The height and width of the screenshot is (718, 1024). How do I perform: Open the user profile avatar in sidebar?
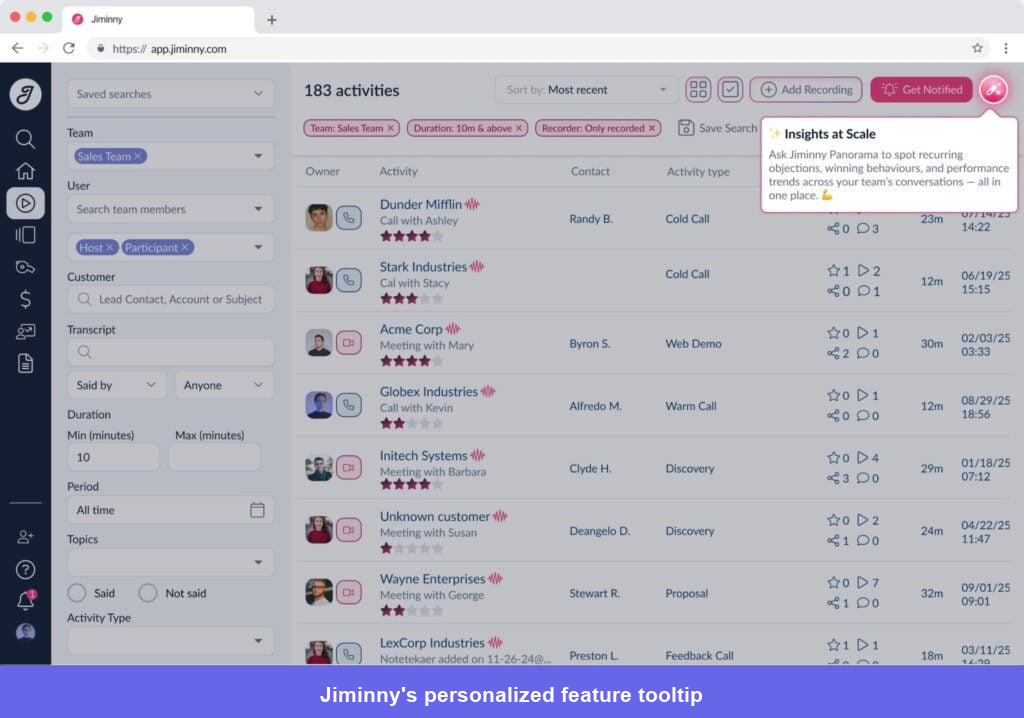tap(25, 632)
